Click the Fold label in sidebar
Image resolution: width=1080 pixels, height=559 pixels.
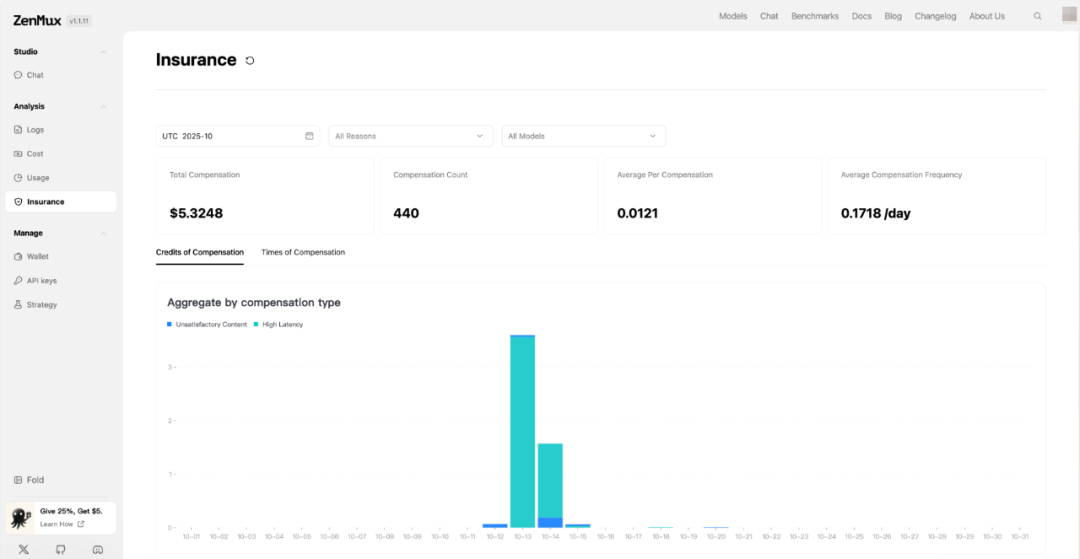pos(35,480)
